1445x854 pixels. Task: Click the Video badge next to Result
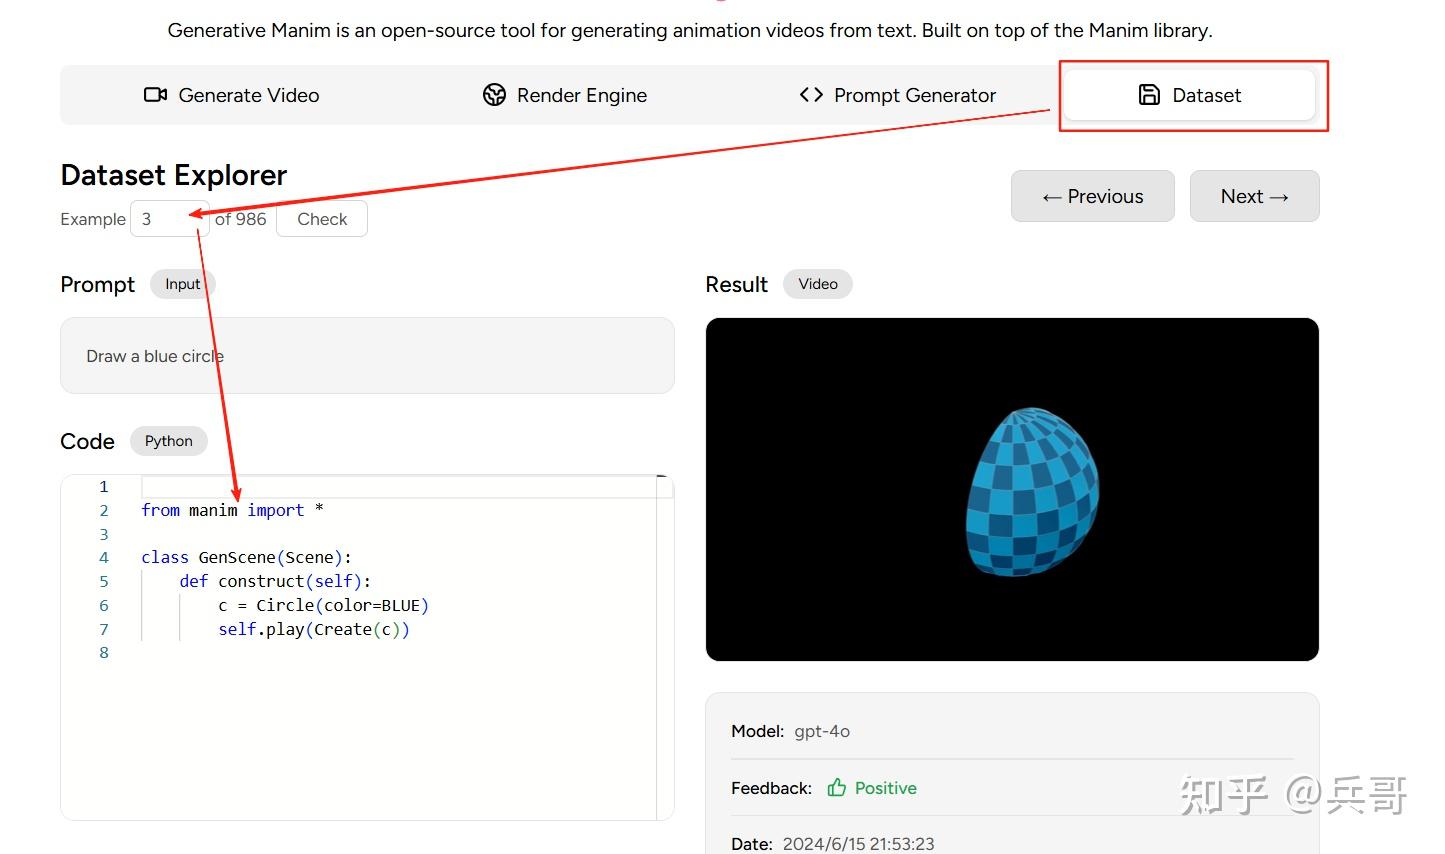(818, 284)
